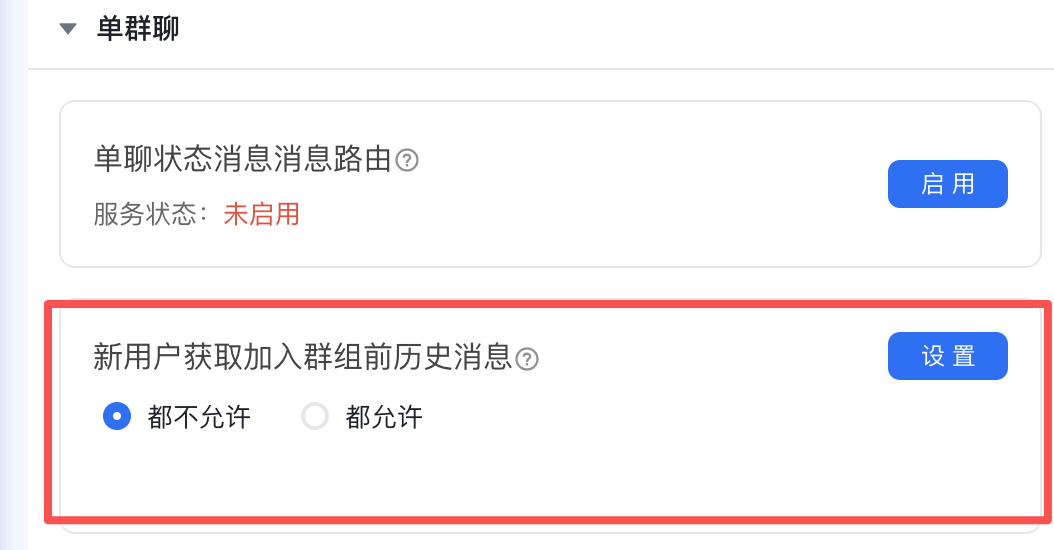Click the 新用户获取加入群组前历史消息 title text
Image resolution: width=1054 pixels, height=550 pixels.
(x=302, y=357)
